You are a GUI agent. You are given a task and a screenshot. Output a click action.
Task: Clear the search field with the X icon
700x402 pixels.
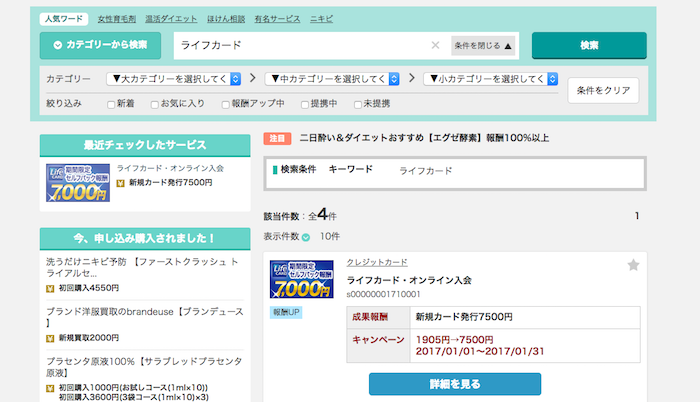click(x=435, y=45)
